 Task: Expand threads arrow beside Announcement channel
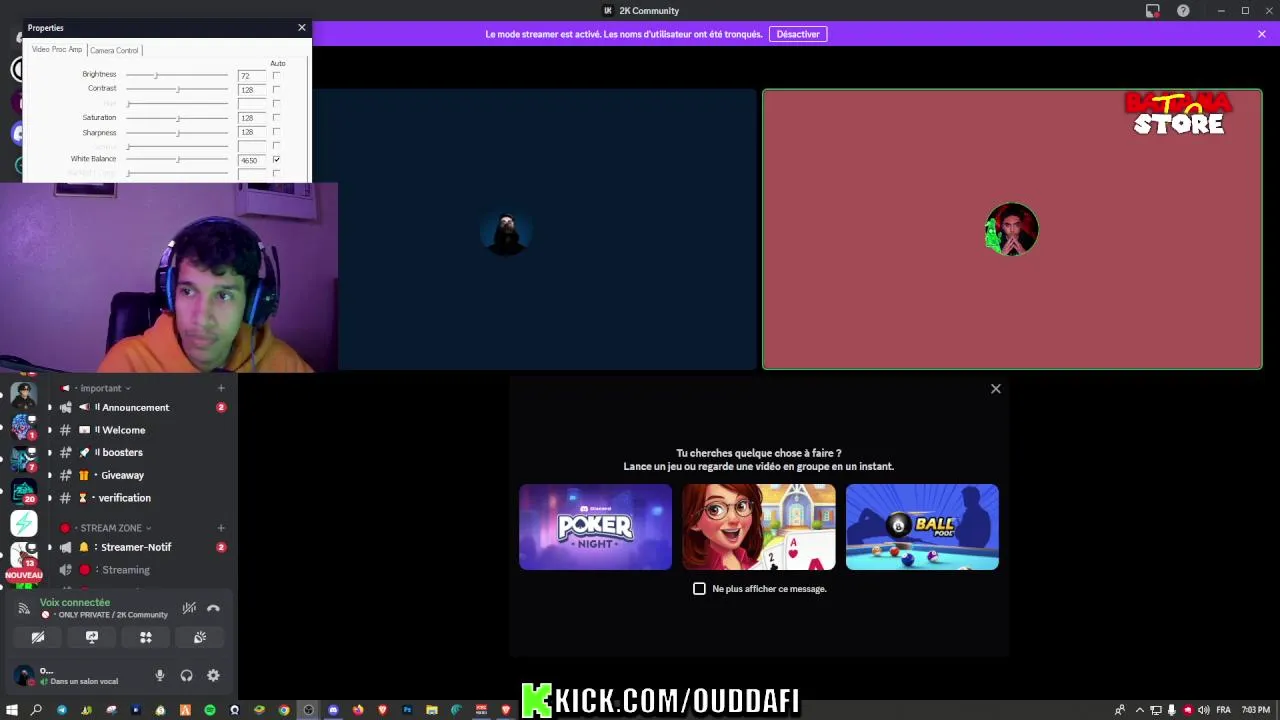coord(49,408)
